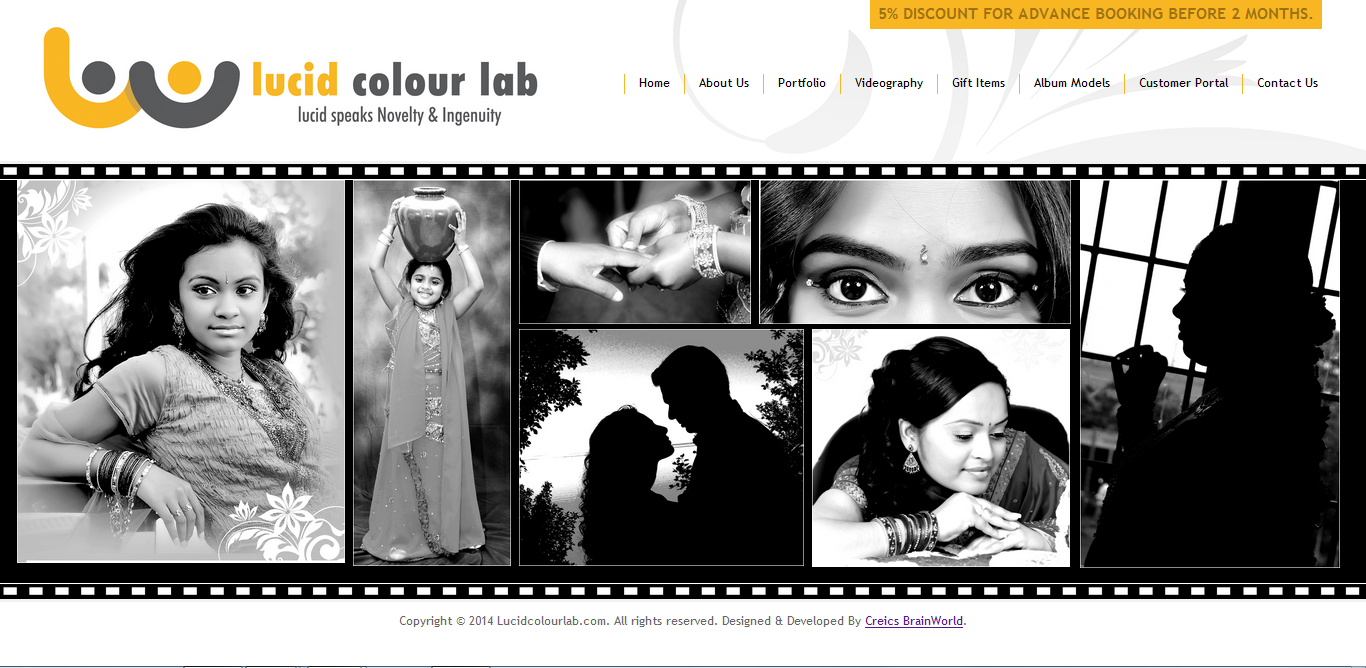Open the portrait of girl with bangles
This screenshot has height=668, width=1366.
[x=181, y=371]
